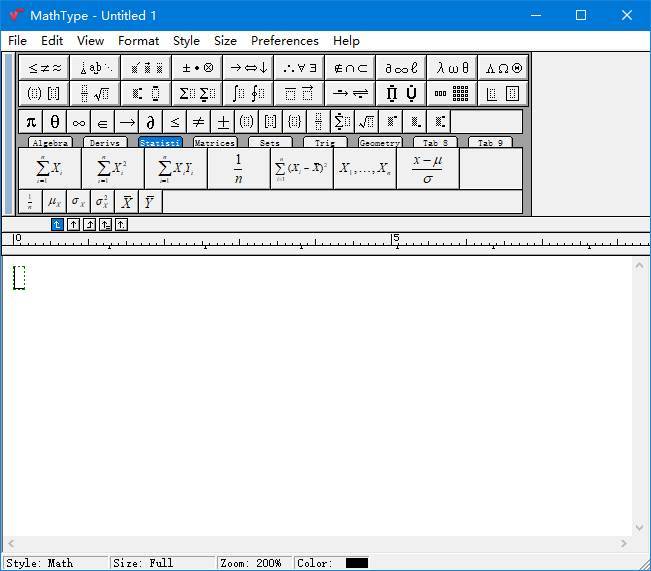Insert the sigma squared sub X symbol
Viewport: 651px width, 571px height.
[x=102, y=202]
